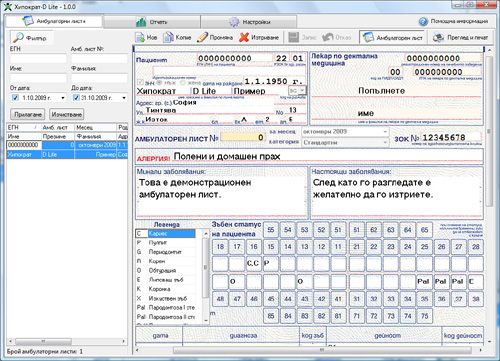Click the Отказ (undo) arrow icon
The image size is (500, 361).
[x=328, y=37]
